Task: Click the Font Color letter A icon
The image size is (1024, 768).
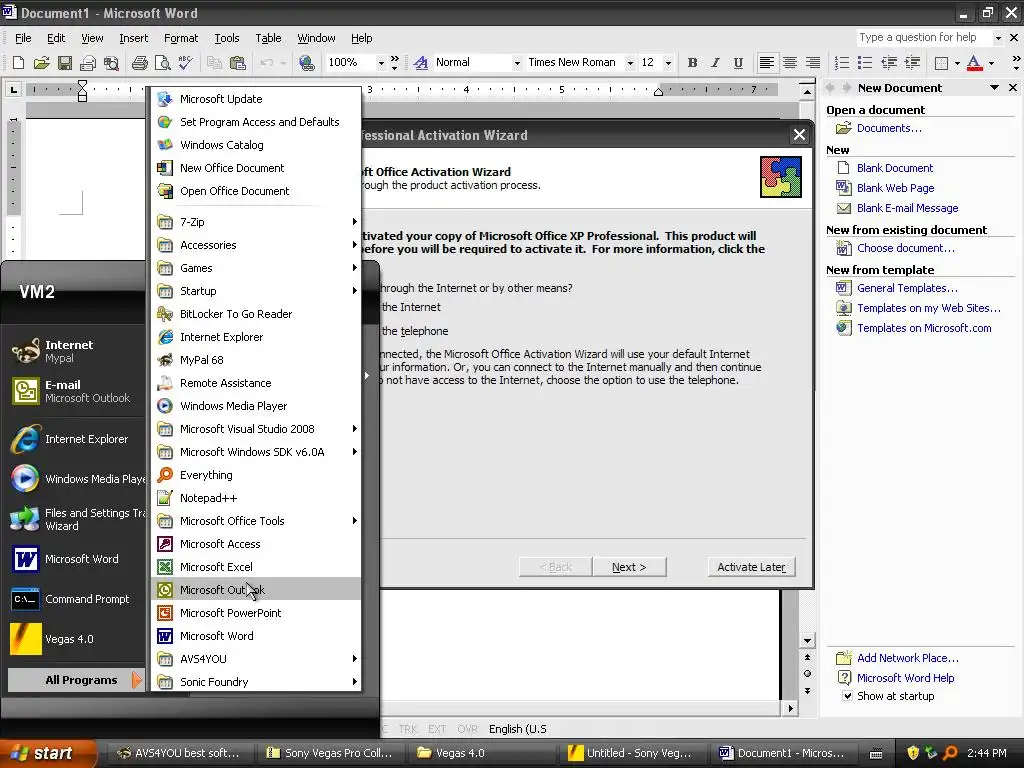Action: pyautogui.click(x=974, y=63)
